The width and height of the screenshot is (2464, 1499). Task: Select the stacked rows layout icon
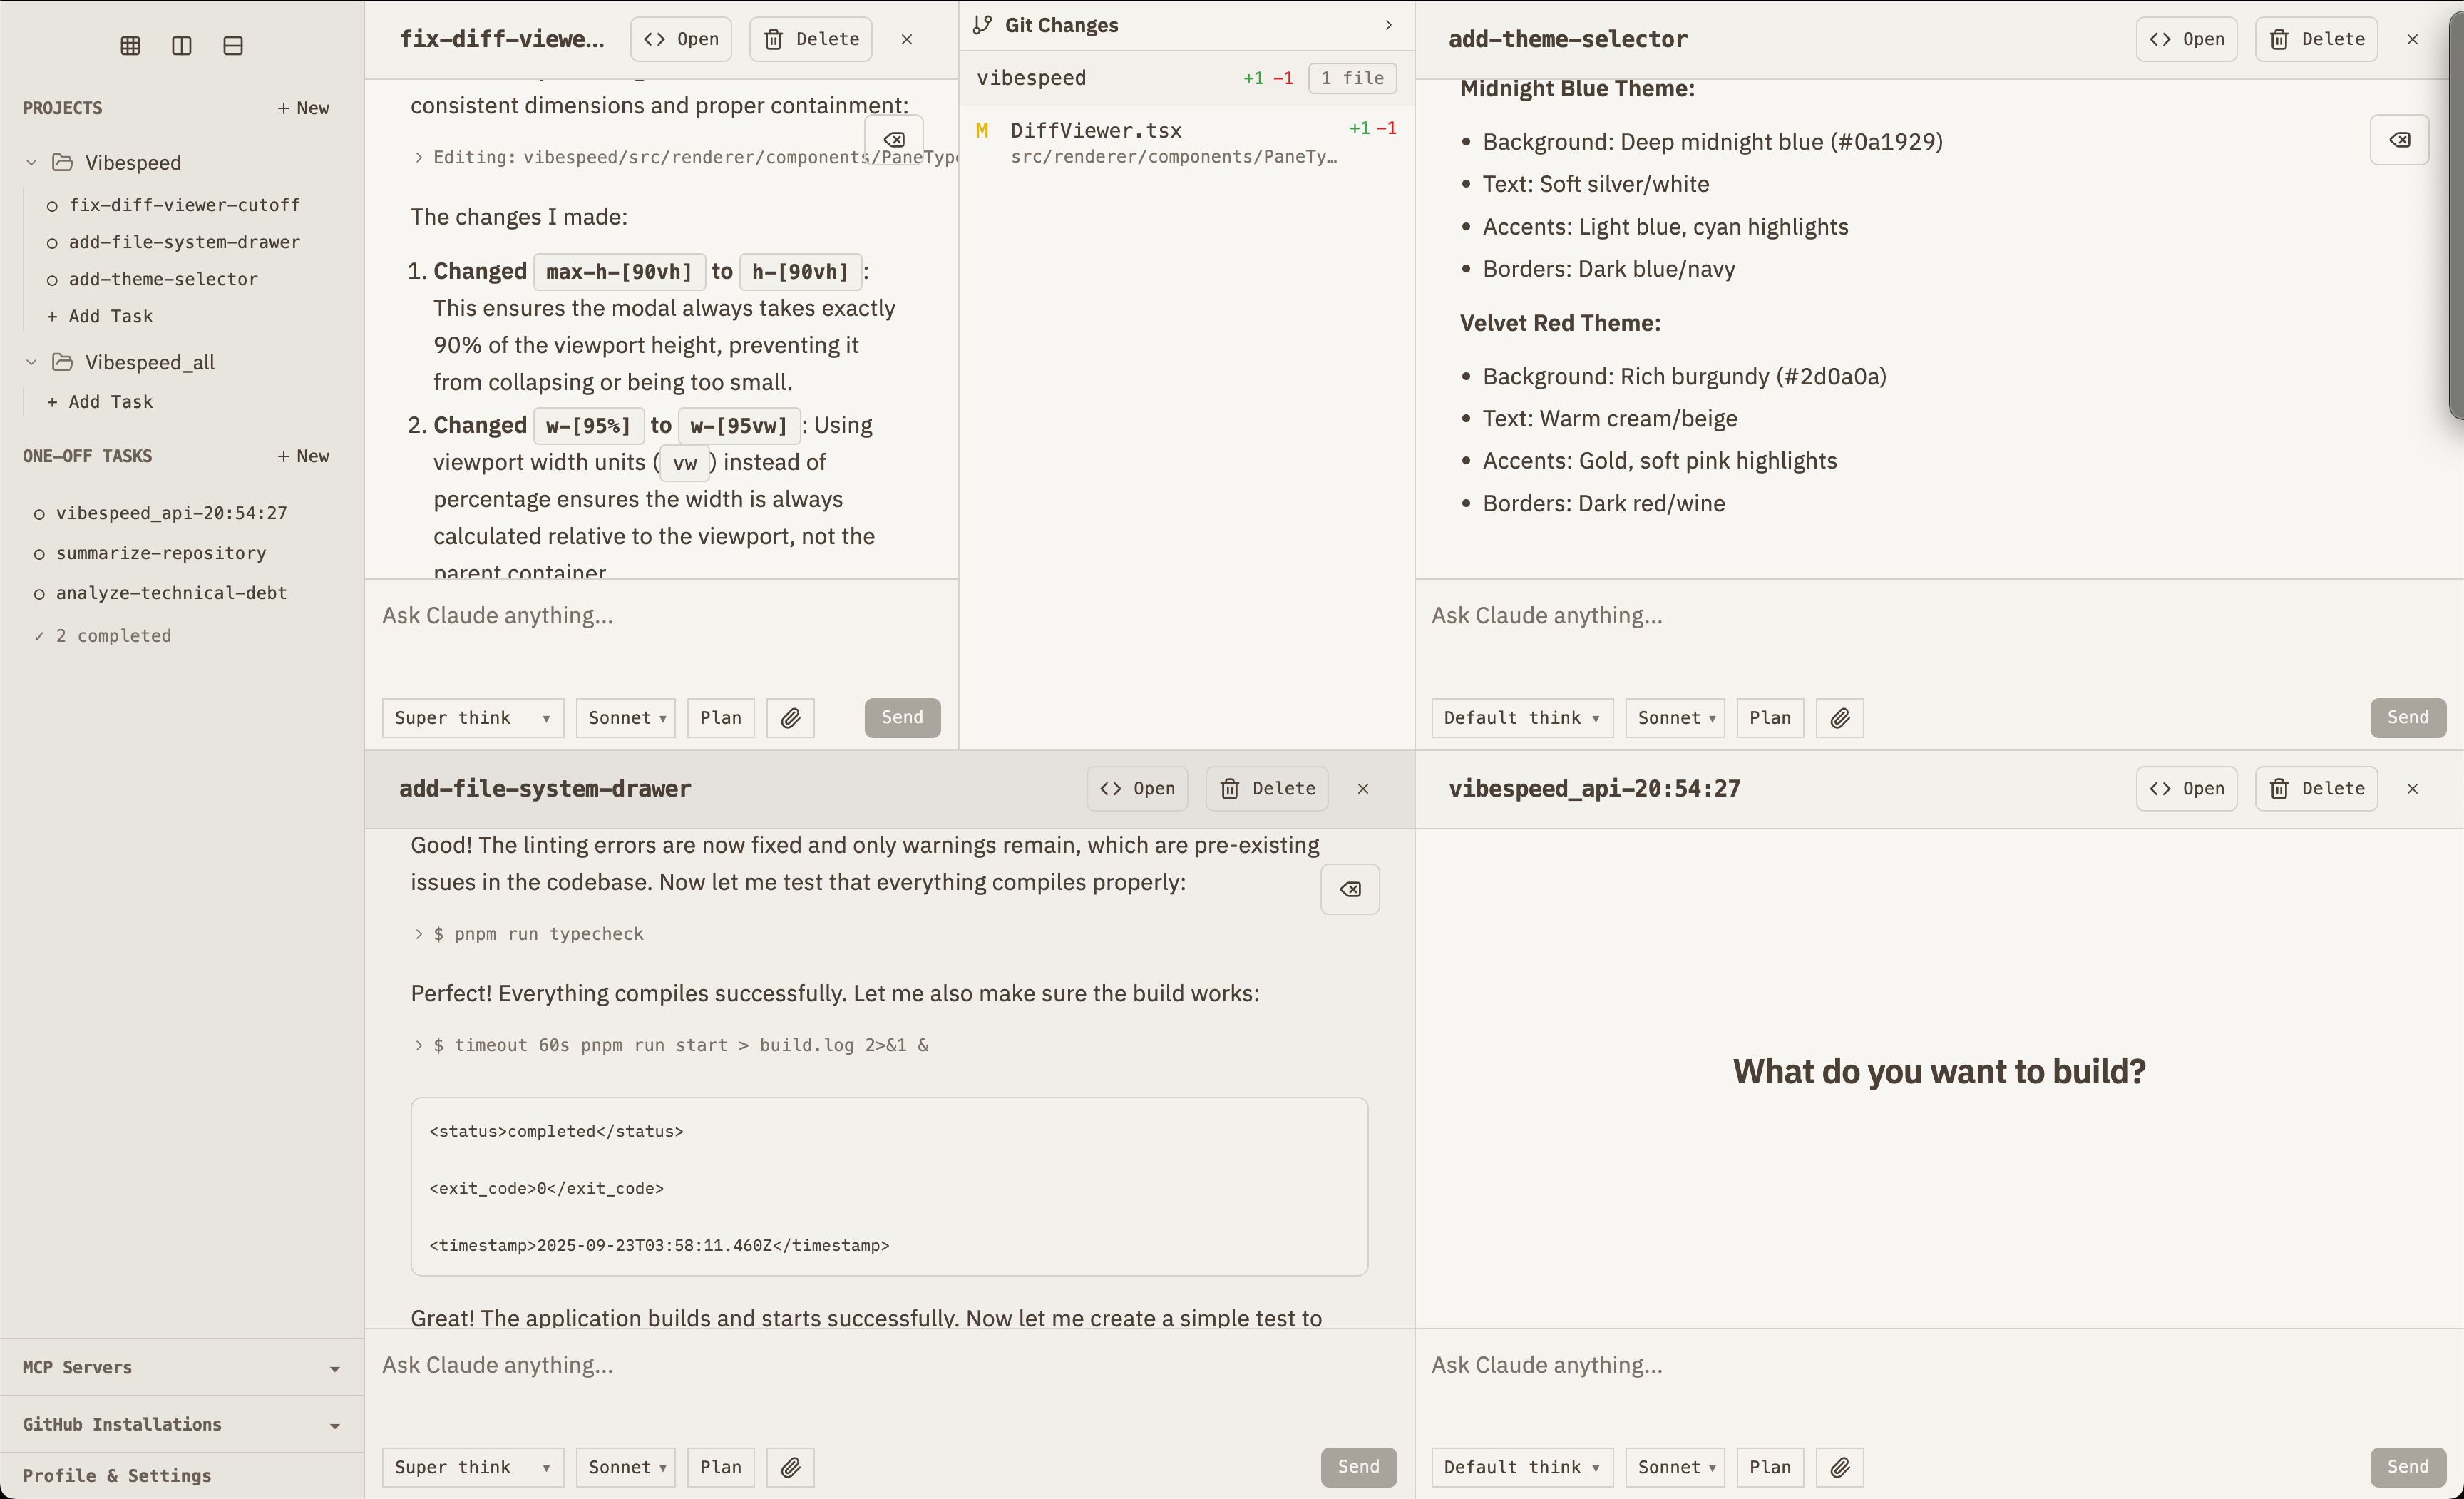(x=233, y=45)
